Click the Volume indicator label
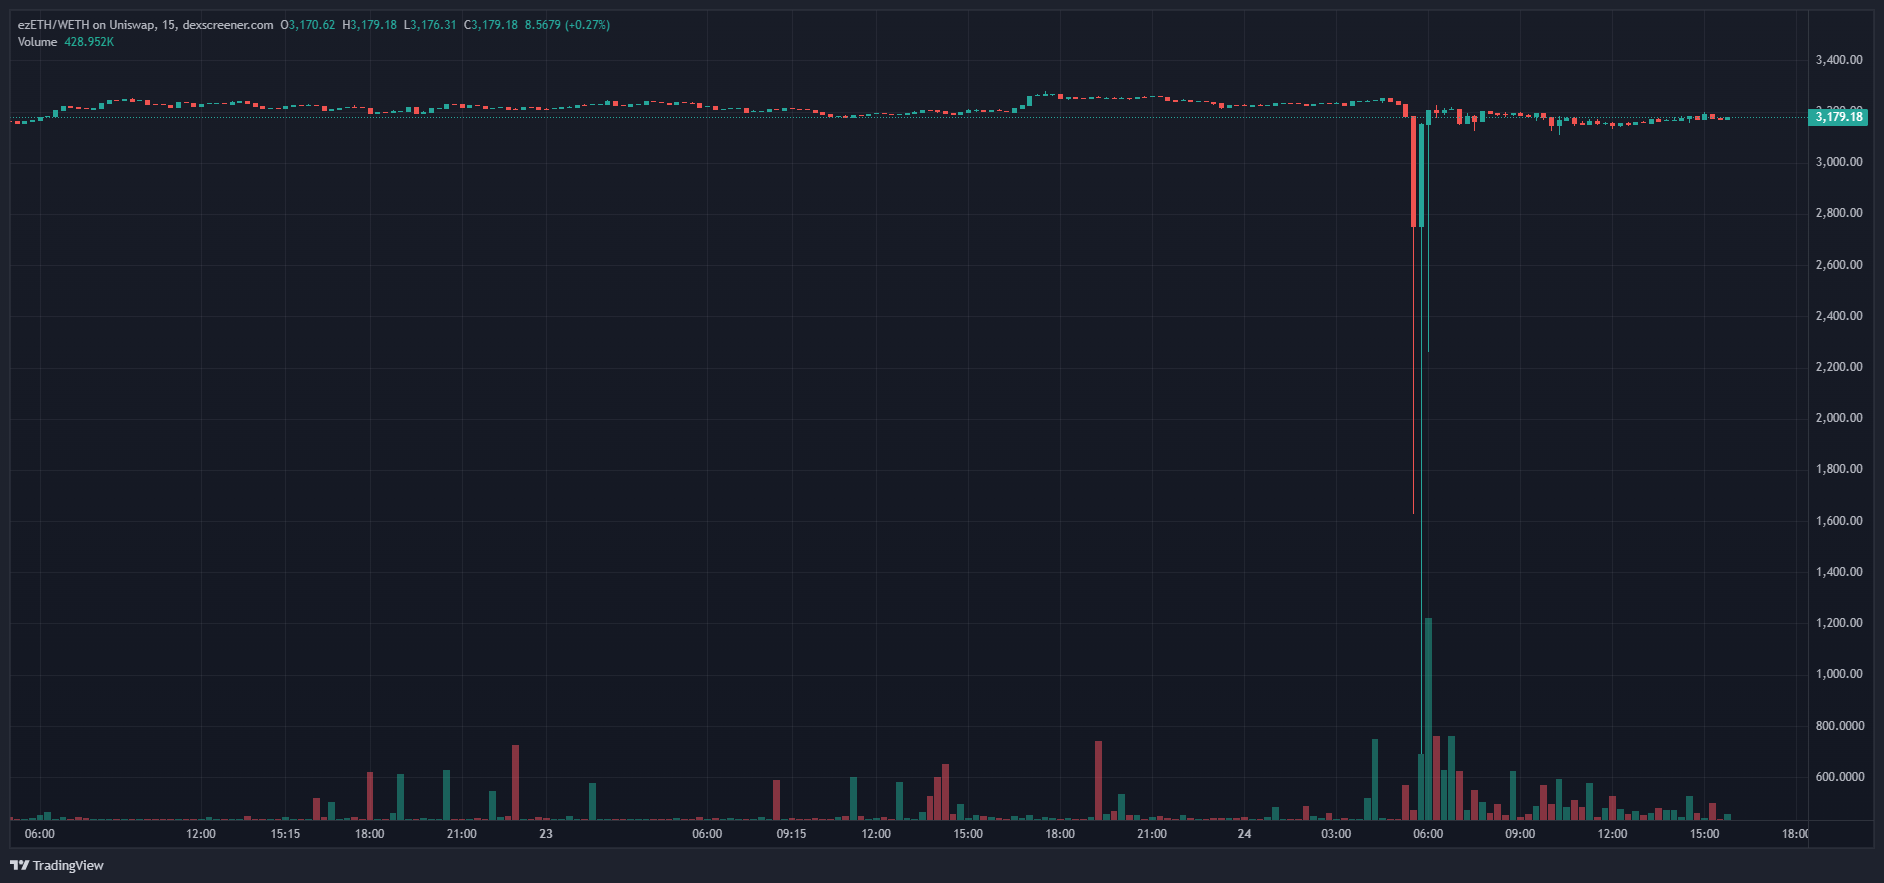The image size is (1884, 883). point(37,42)
